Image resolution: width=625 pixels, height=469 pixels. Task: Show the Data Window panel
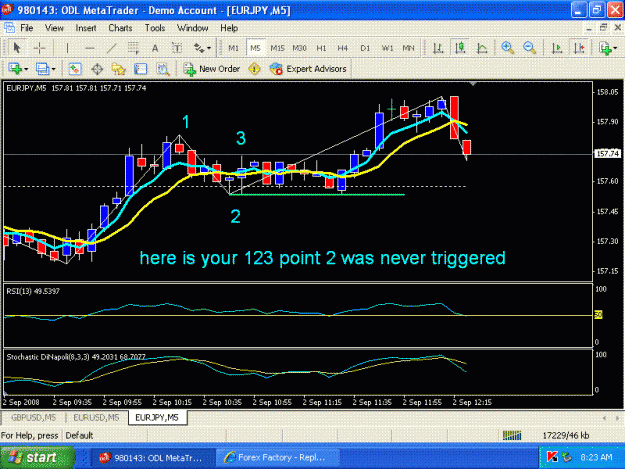[x=97, y=69]
